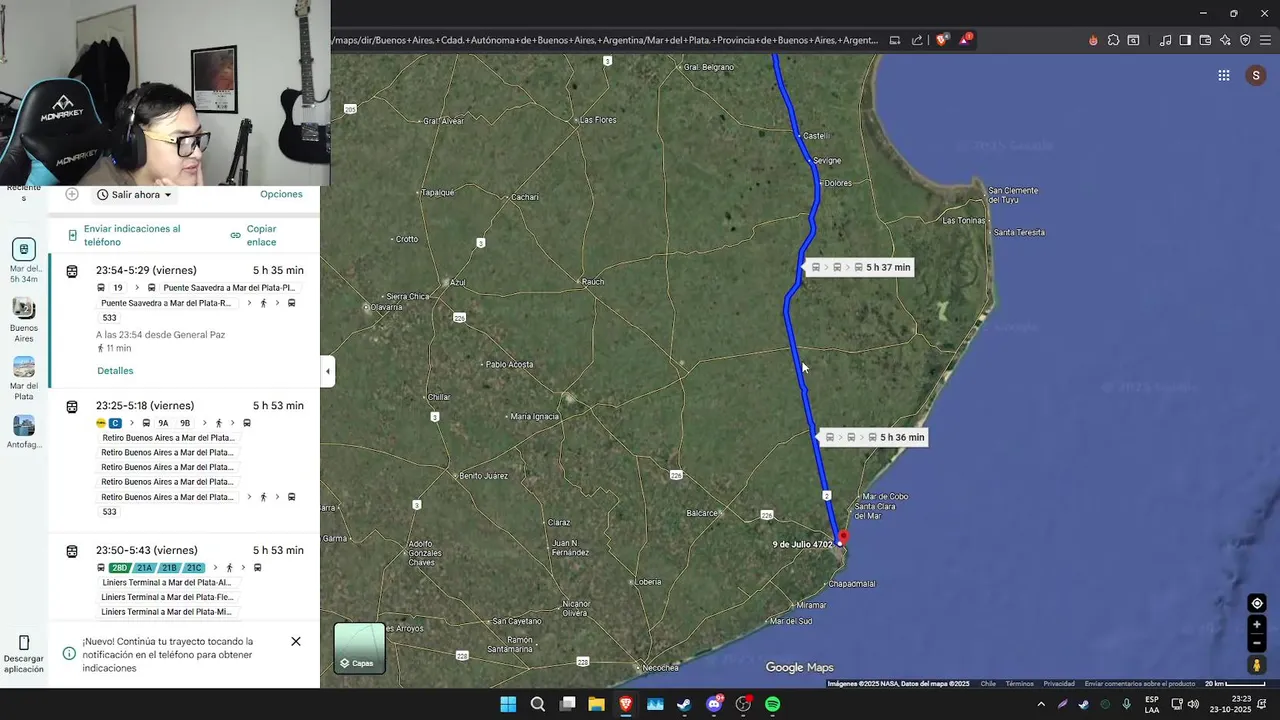1280x720 pixels.
Task: Open Windows Start menu
Action: (508, 704)
